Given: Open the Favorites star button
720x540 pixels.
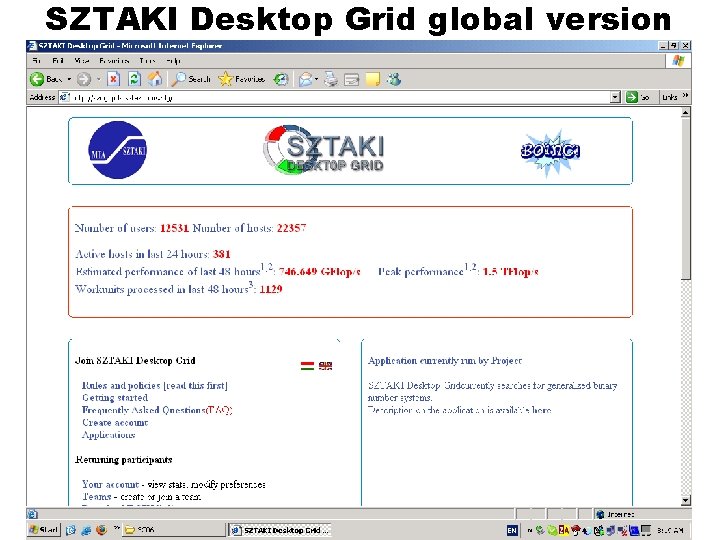Looking at the screenshot, I should [242, 79].
